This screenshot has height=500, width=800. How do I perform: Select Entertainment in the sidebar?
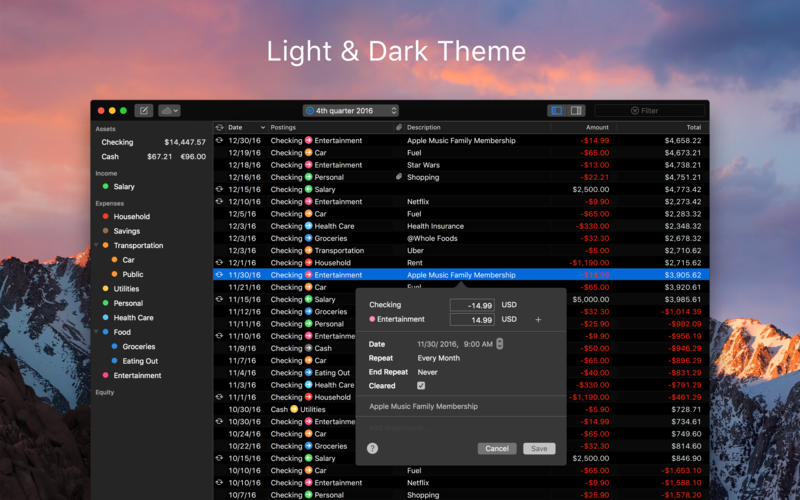[137, 376]
